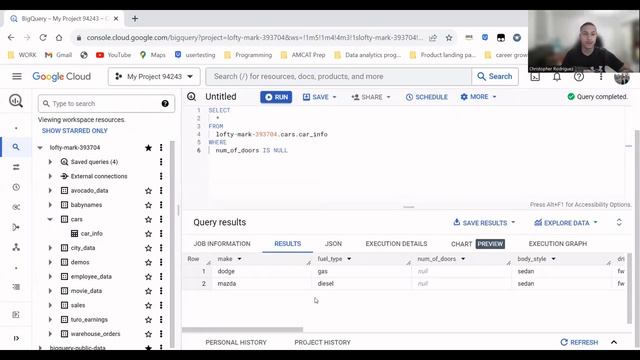Star the car_info table
The height and width of the screenshot is (360, 640).
148,233
